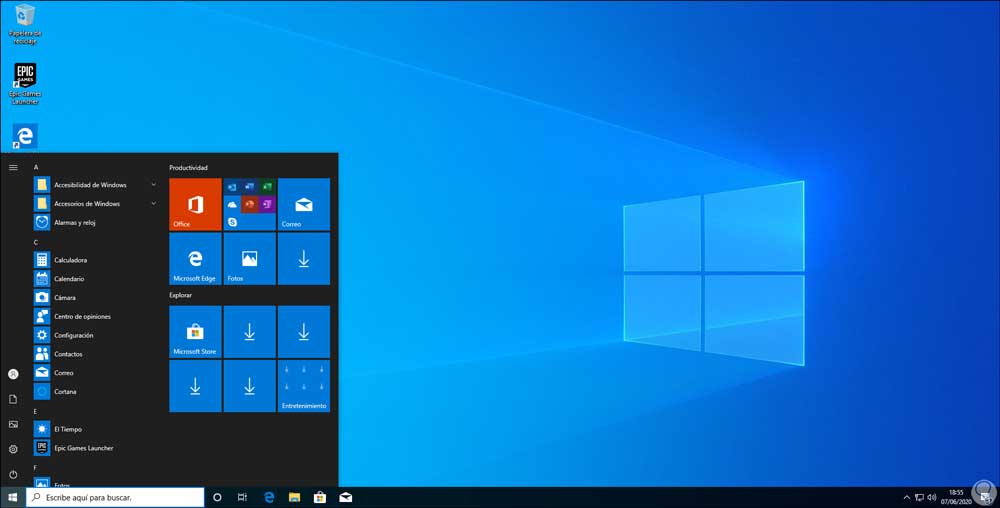Open Task View on the taskbar
The image size is (1000, 508).
click(x=242, y=497)
